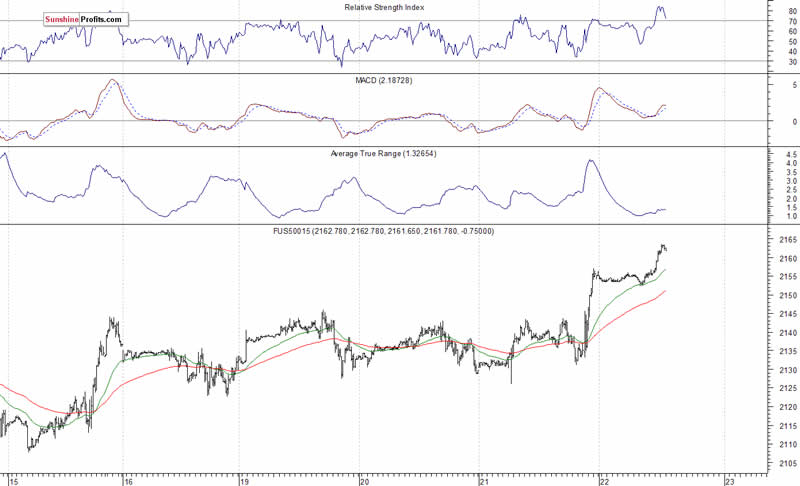Click the MACD (2.18728) panel title

[386, 80]
